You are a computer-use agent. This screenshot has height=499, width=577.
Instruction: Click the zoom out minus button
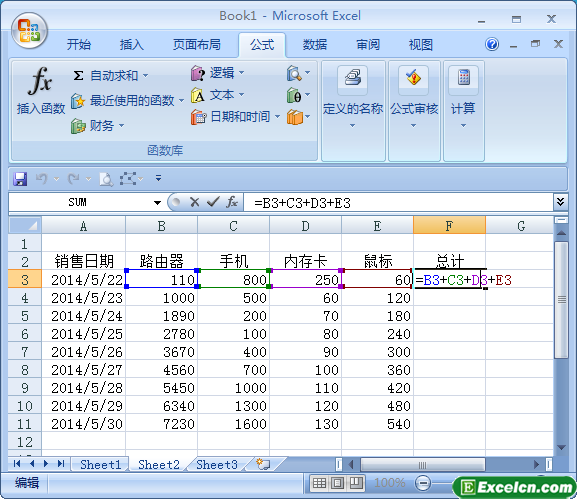[423, 483]
